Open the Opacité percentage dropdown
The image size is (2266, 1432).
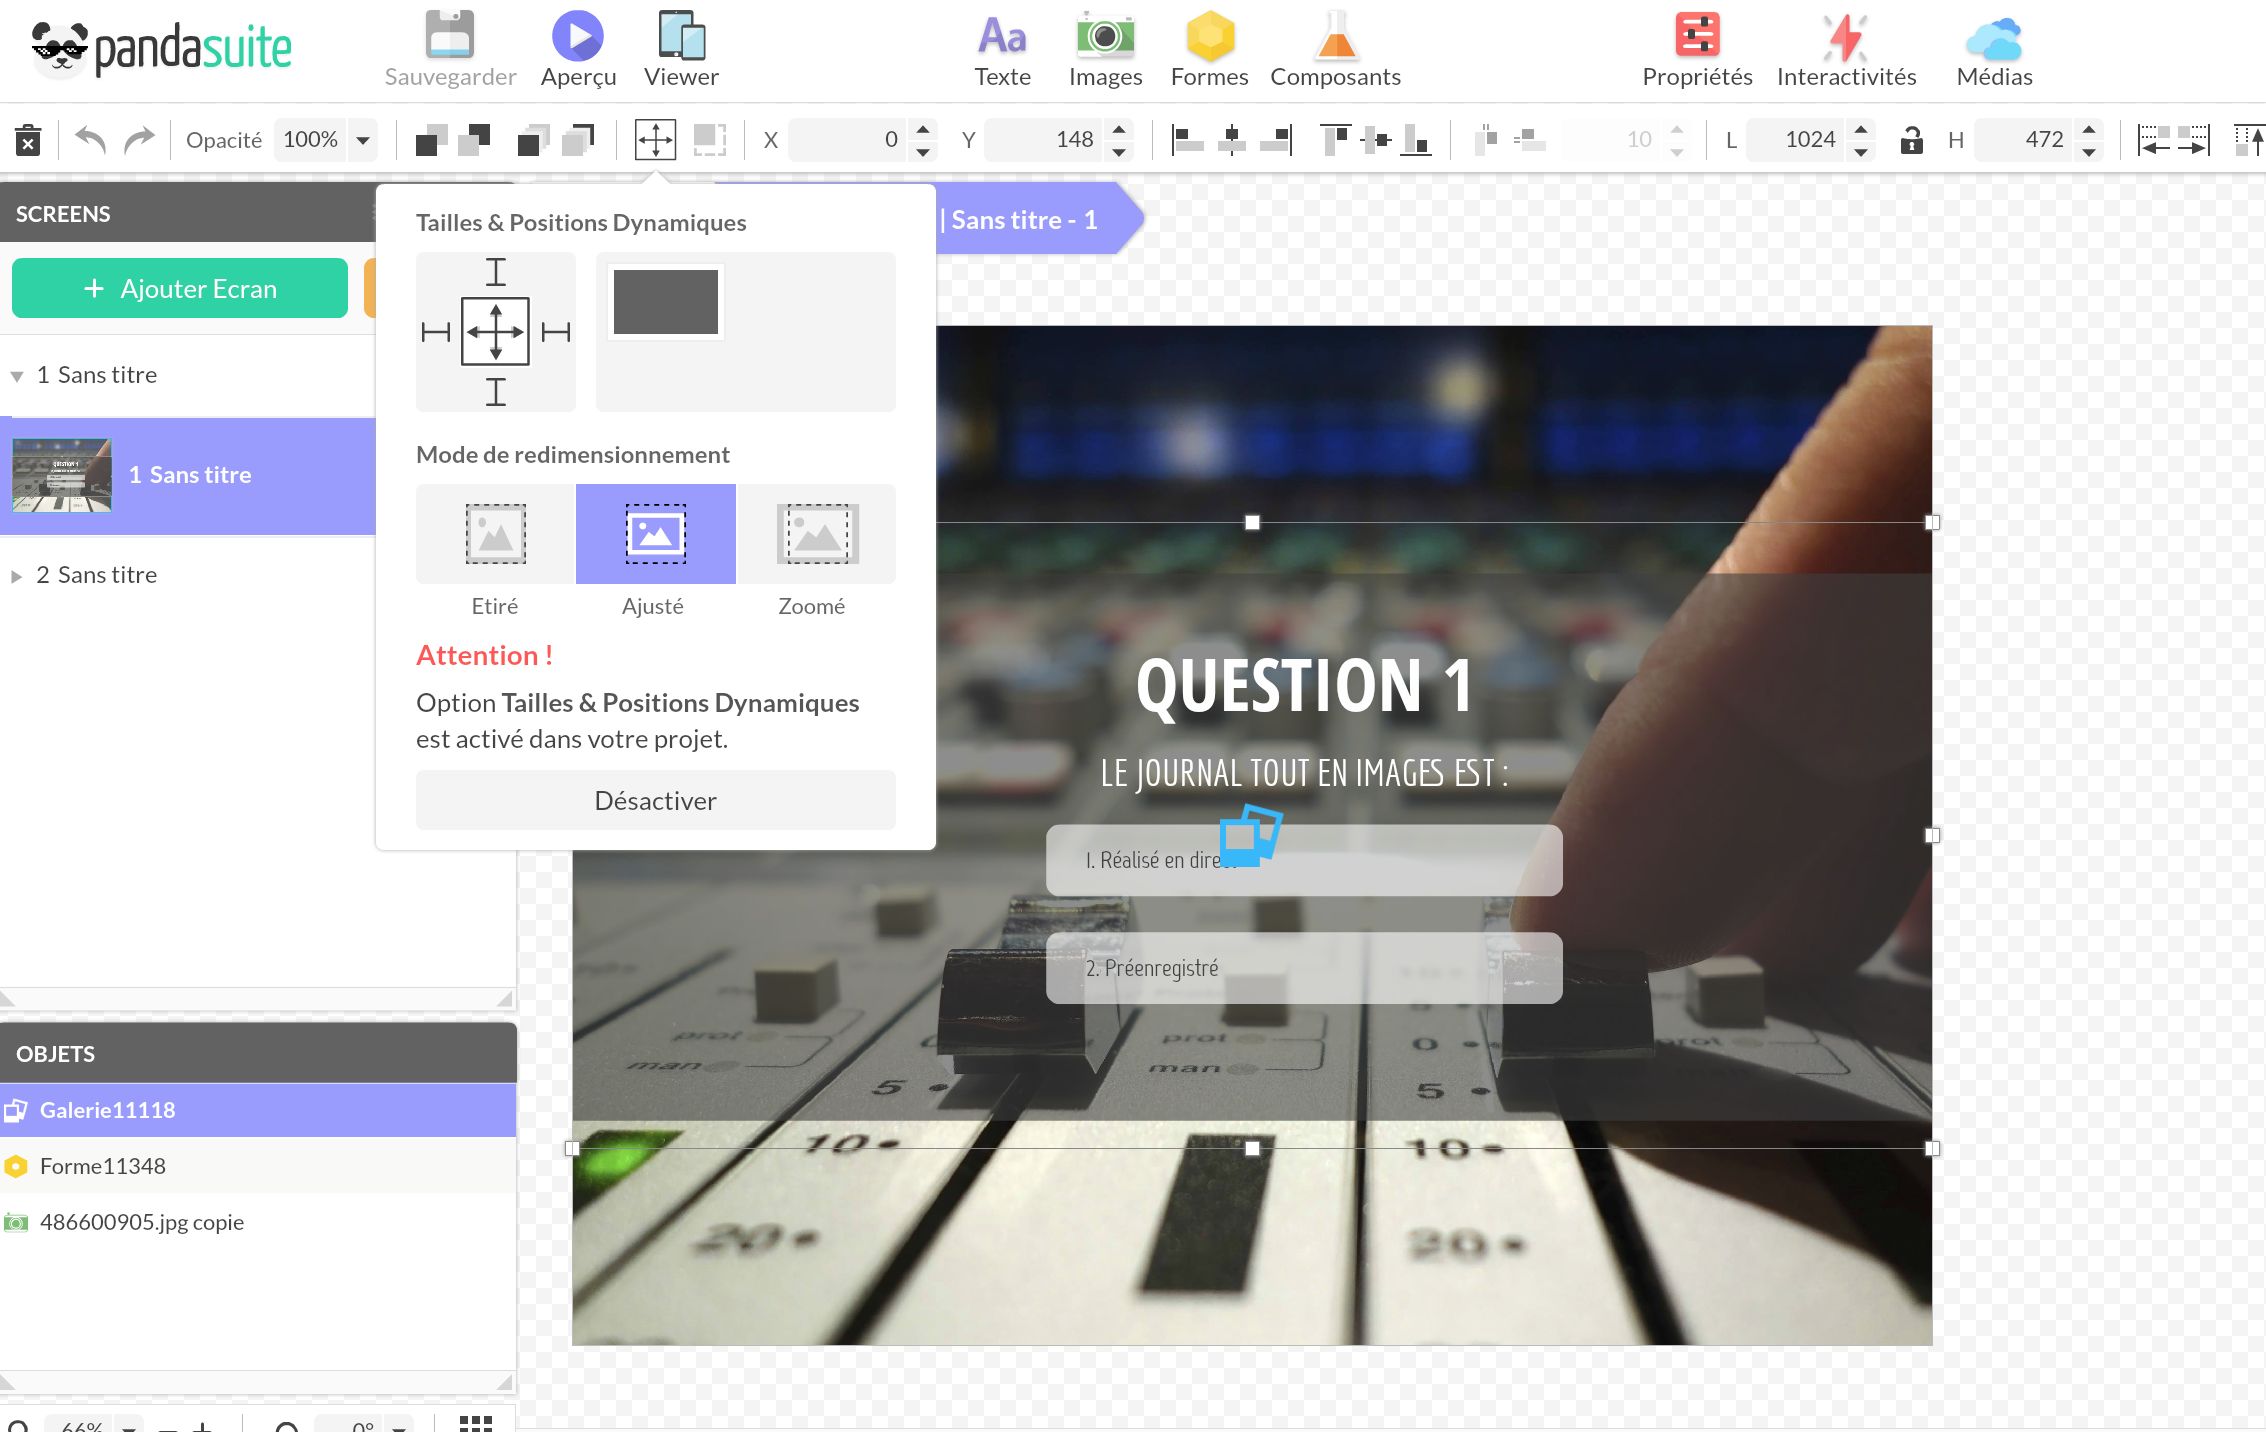click(x=363, y=140)
